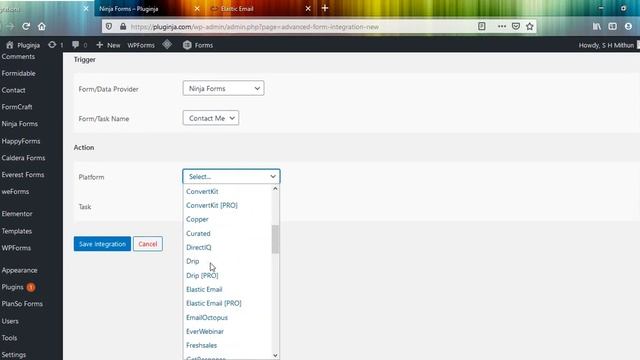
Task: Open Formidable in the sidebar
Action: (x=18, y=73)
